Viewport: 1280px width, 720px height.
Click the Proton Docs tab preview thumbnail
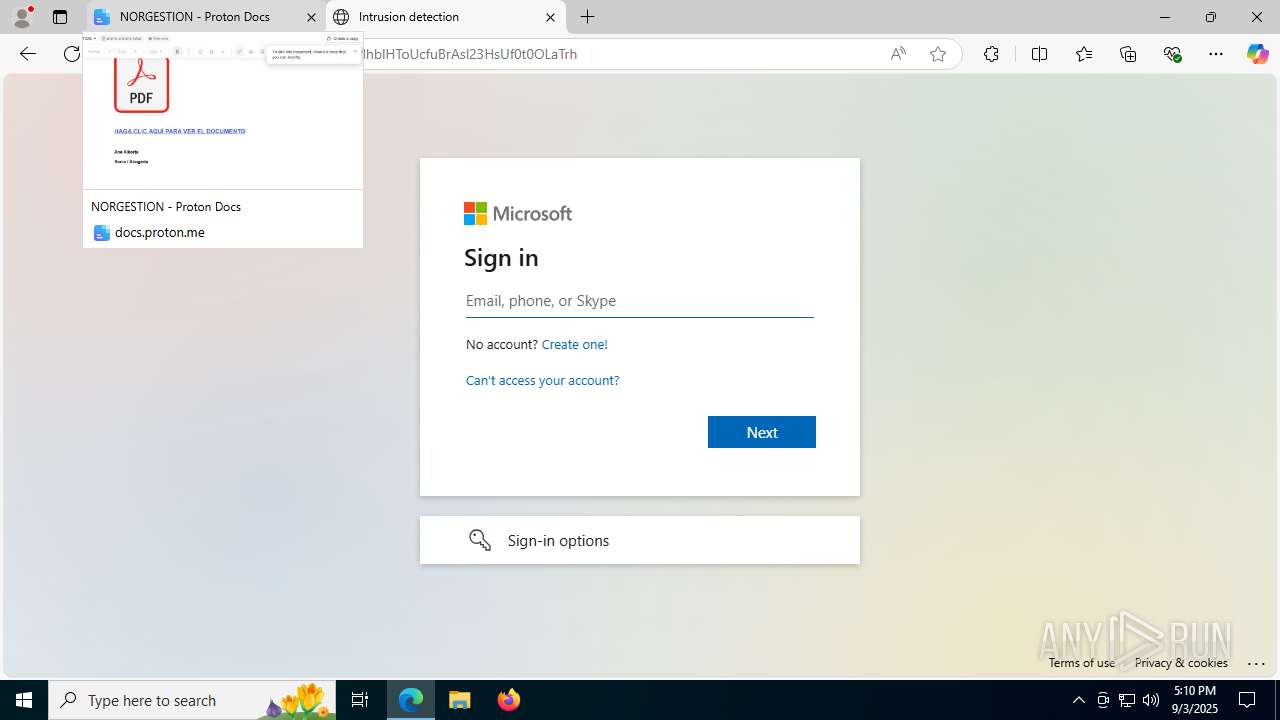pyautogui.click(x=223, y=111)
